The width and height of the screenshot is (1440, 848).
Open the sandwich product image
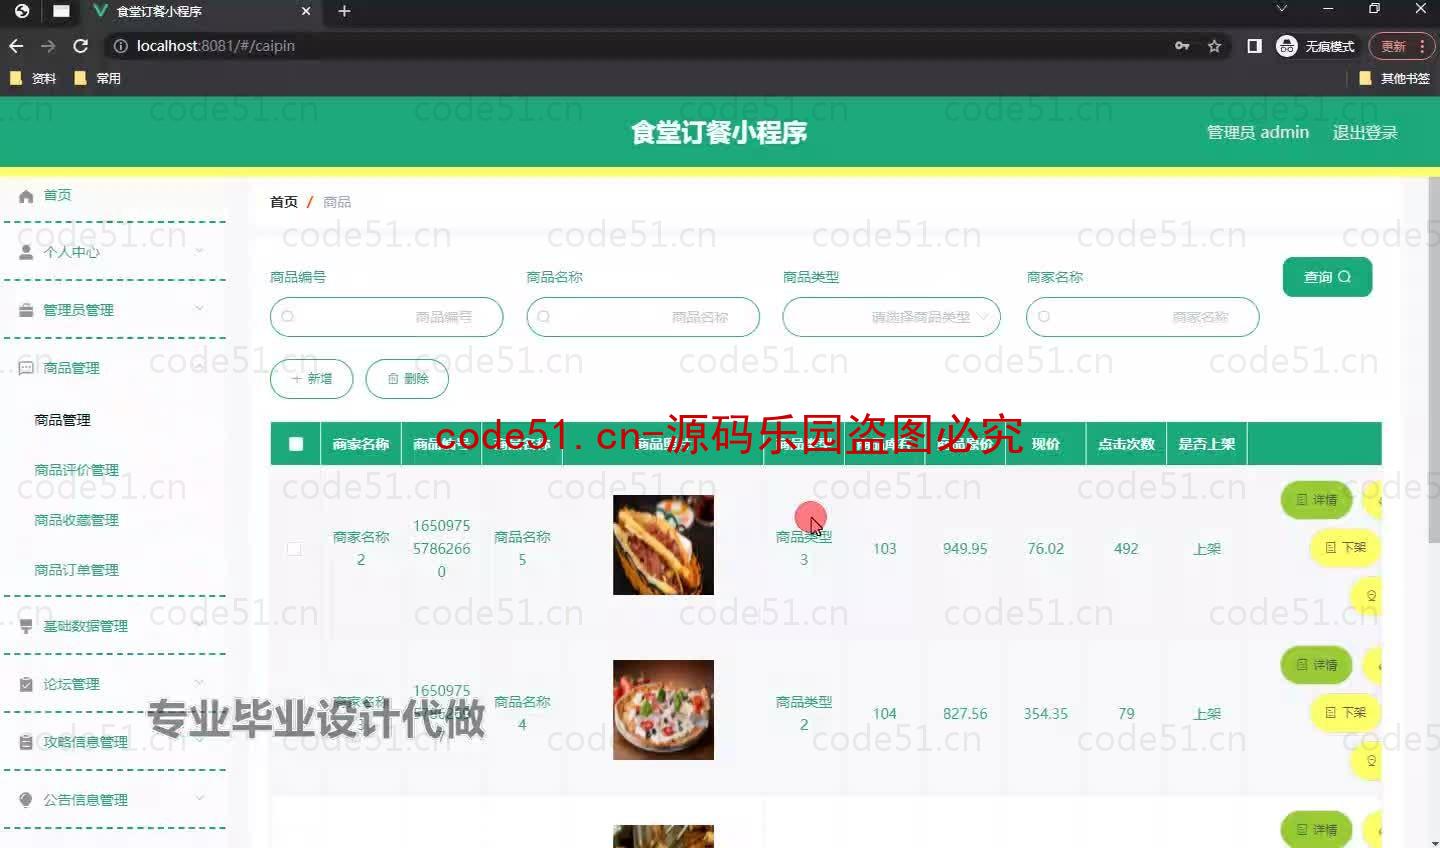663,545
